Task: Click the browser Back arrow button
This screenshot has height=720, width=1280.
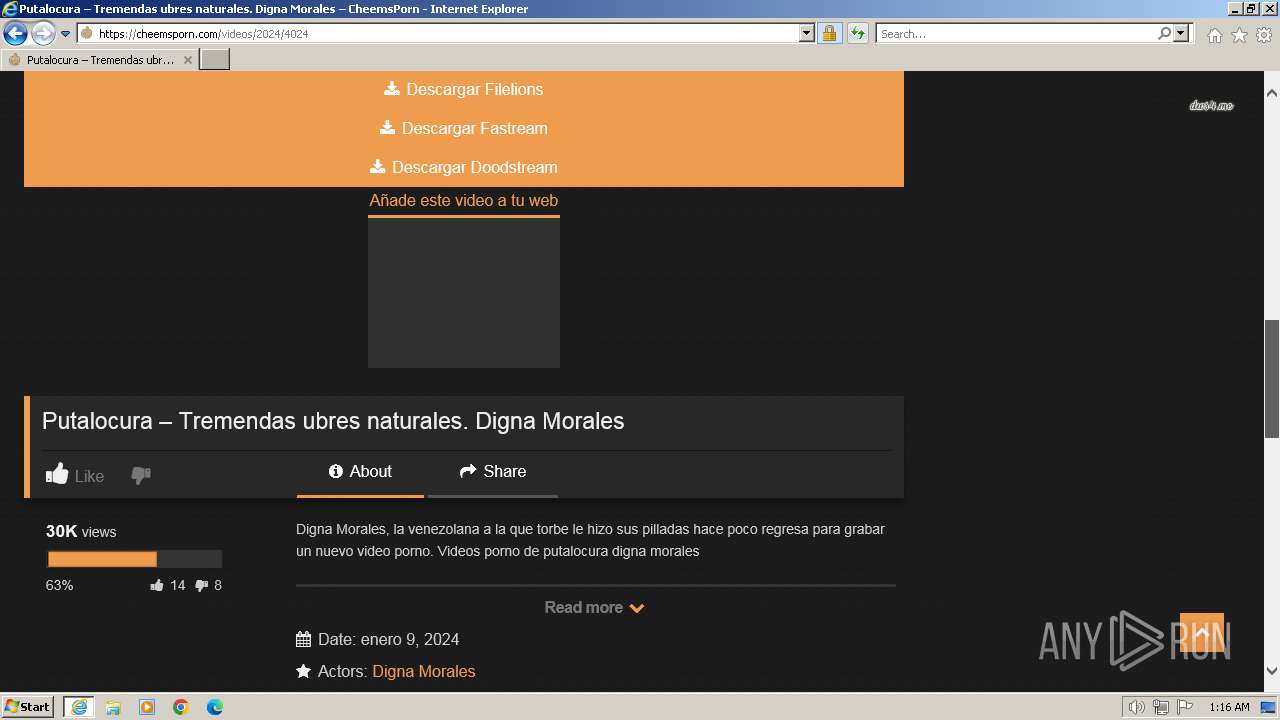Action: [x=15, y=33]
